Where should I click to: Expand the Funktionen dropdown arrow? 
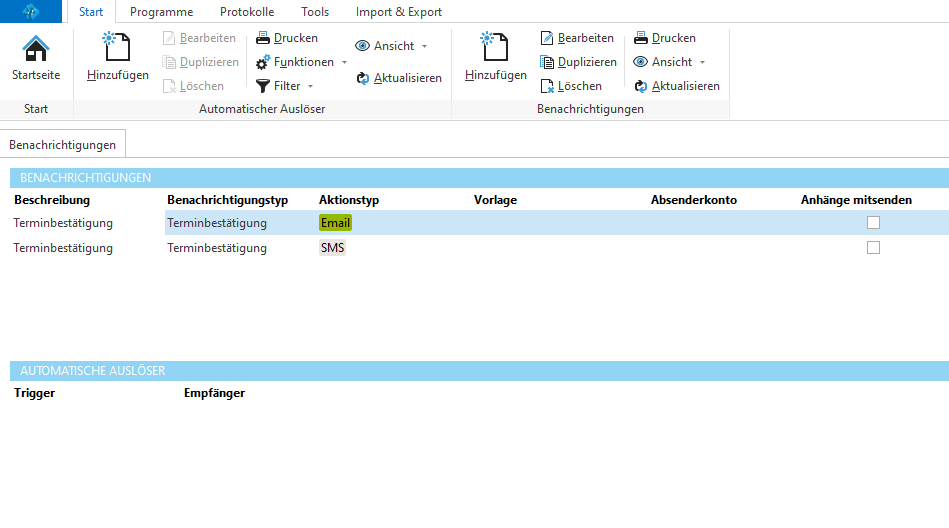[344, 62]
